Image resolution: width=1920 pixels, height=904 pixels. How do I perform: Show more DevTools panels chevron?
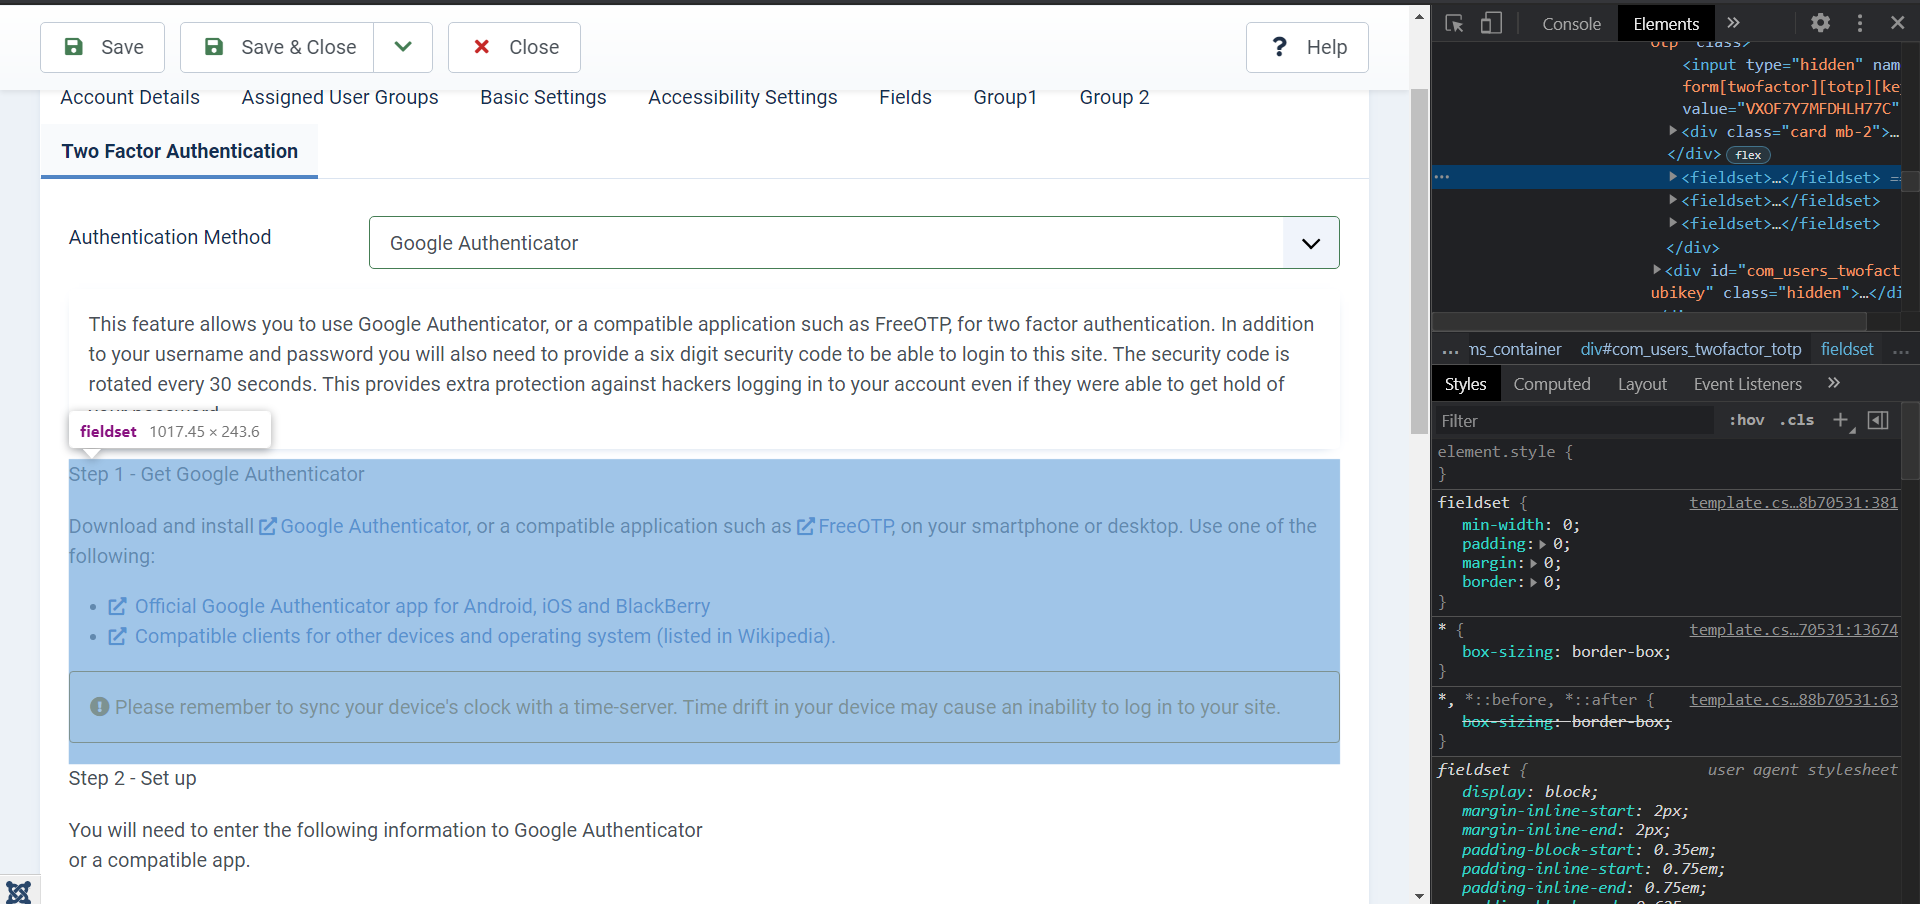click(1733, 23)
